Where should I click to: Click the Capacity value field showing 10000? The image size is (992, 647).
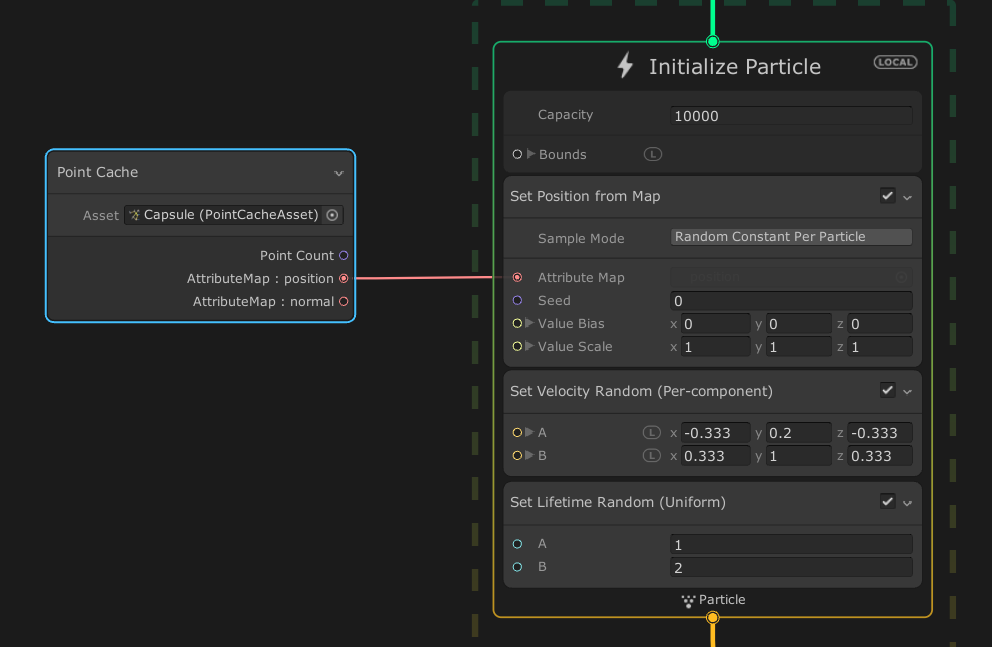pos(791,116)
